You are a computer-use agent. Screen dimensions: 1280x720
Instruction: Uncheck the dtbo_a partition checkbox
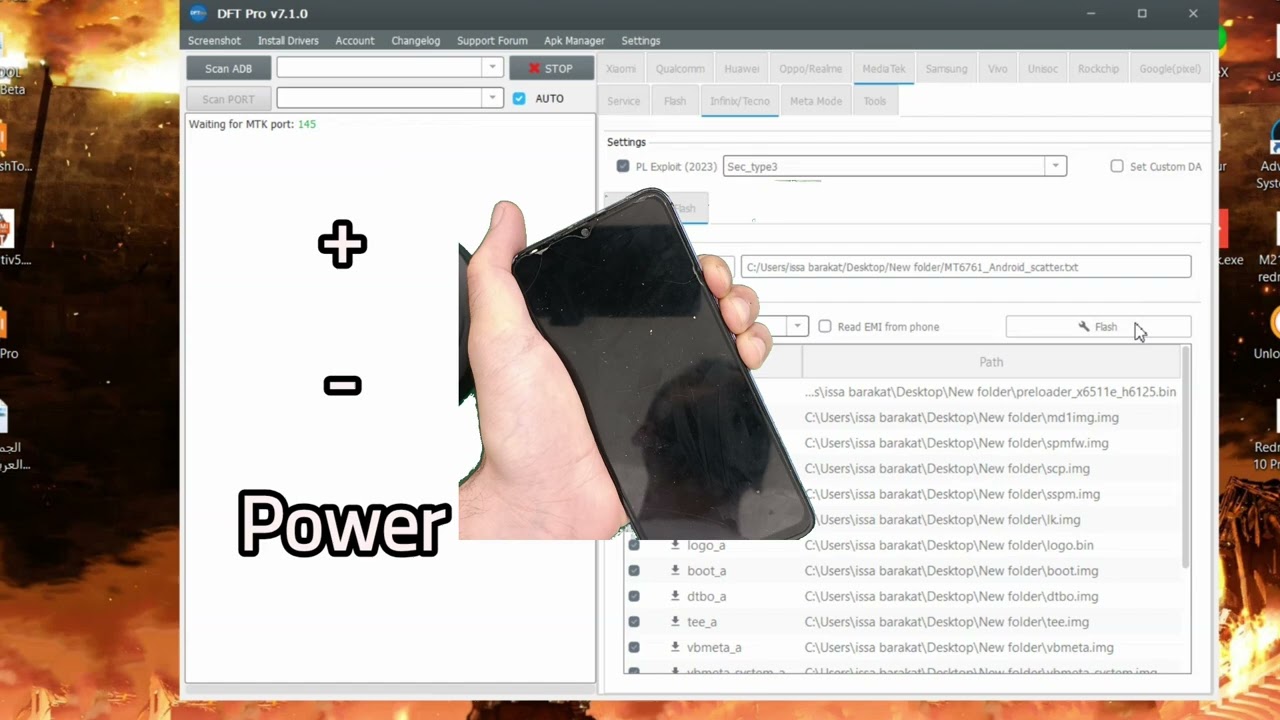pyautogui.click(x=634, y=596)
